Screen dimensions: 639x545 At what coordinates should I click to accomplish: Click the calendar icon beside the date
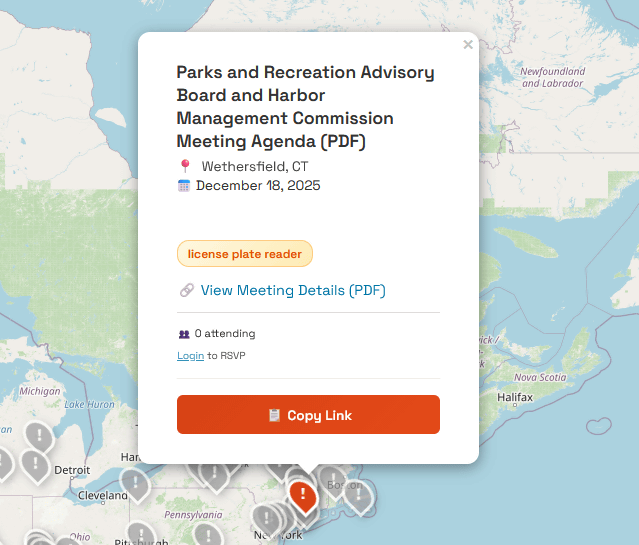coord(184,185)
